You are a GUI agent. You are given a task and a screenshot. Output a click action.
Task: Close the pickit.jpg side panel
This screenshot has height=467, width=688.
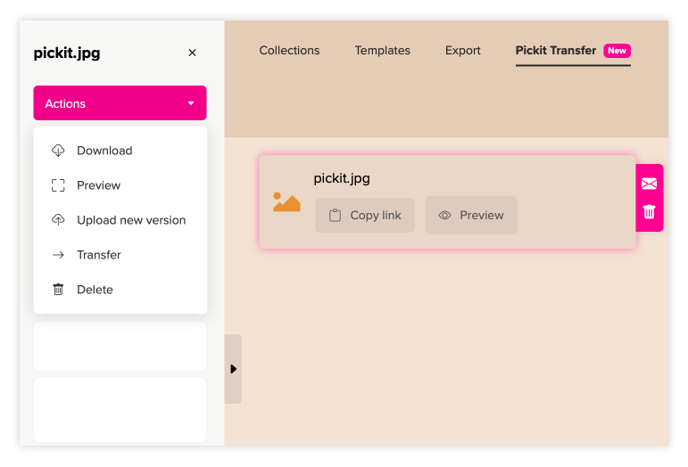pyautogui.click(x=192, y=53)
